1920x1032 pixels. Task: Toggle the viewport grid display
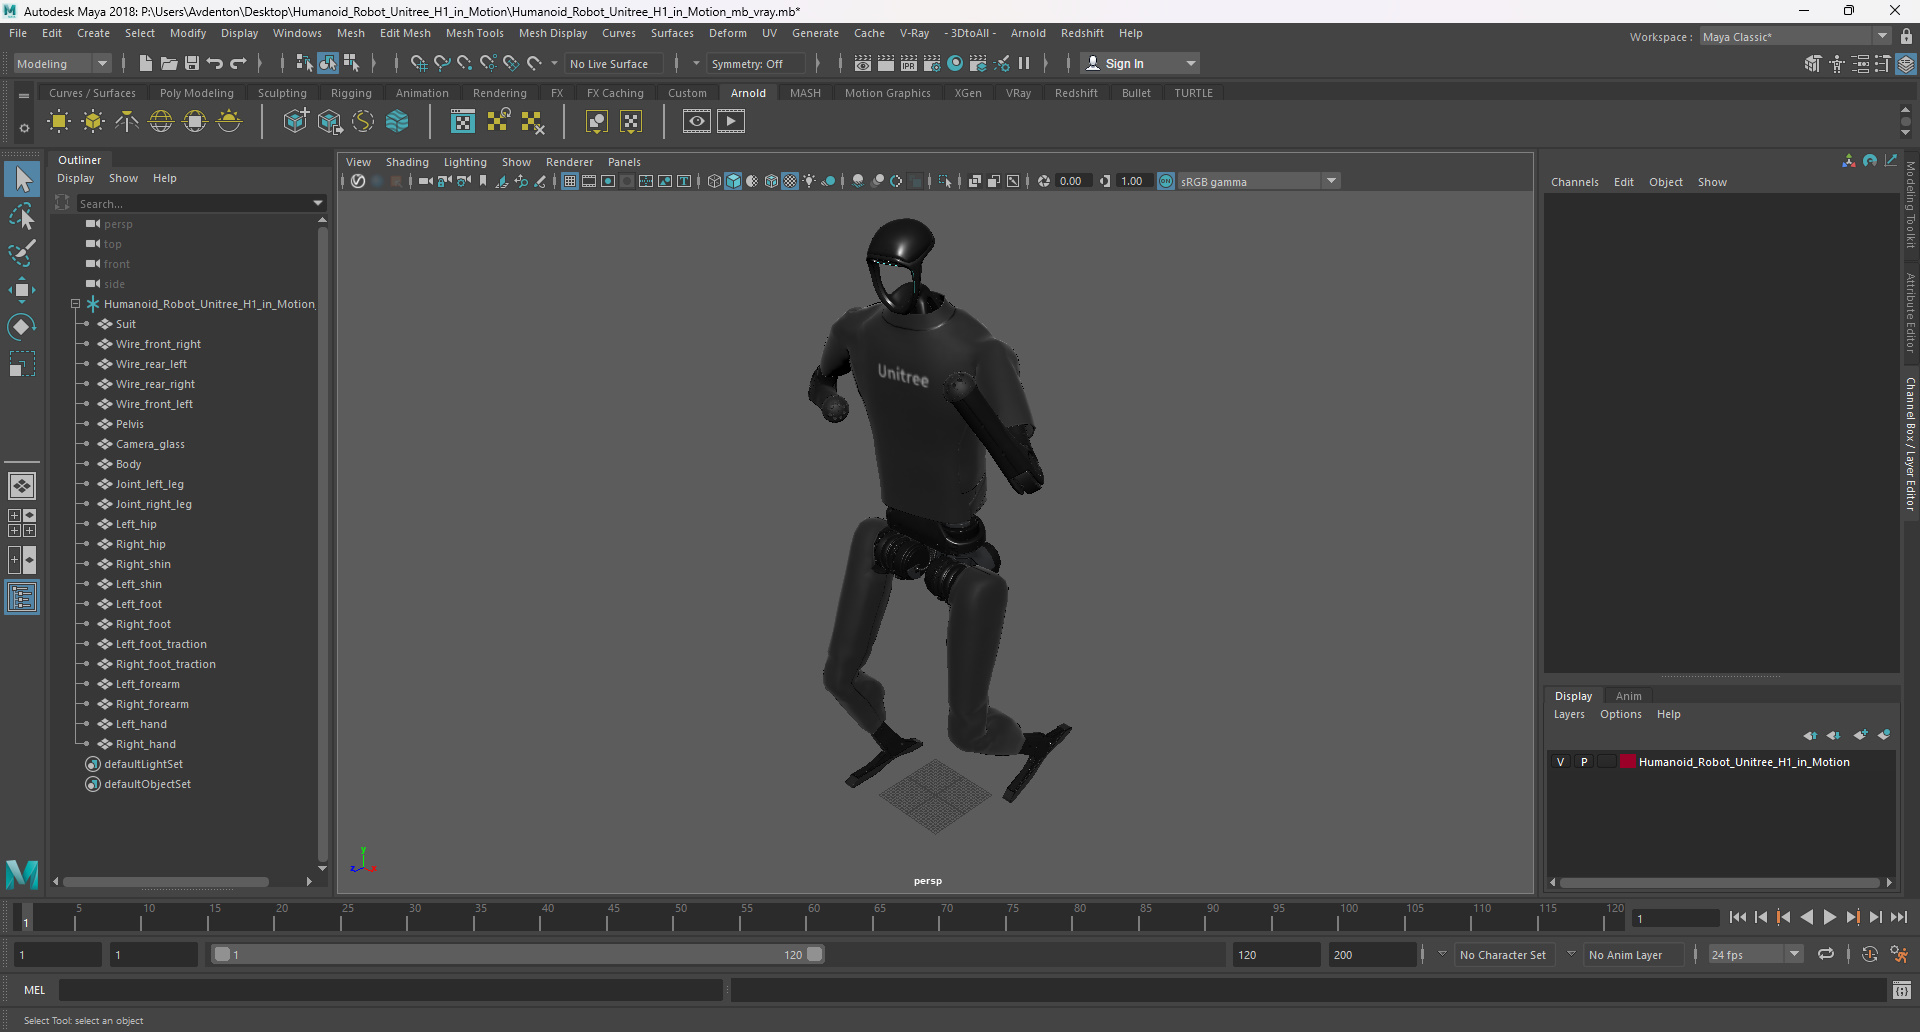570,181
